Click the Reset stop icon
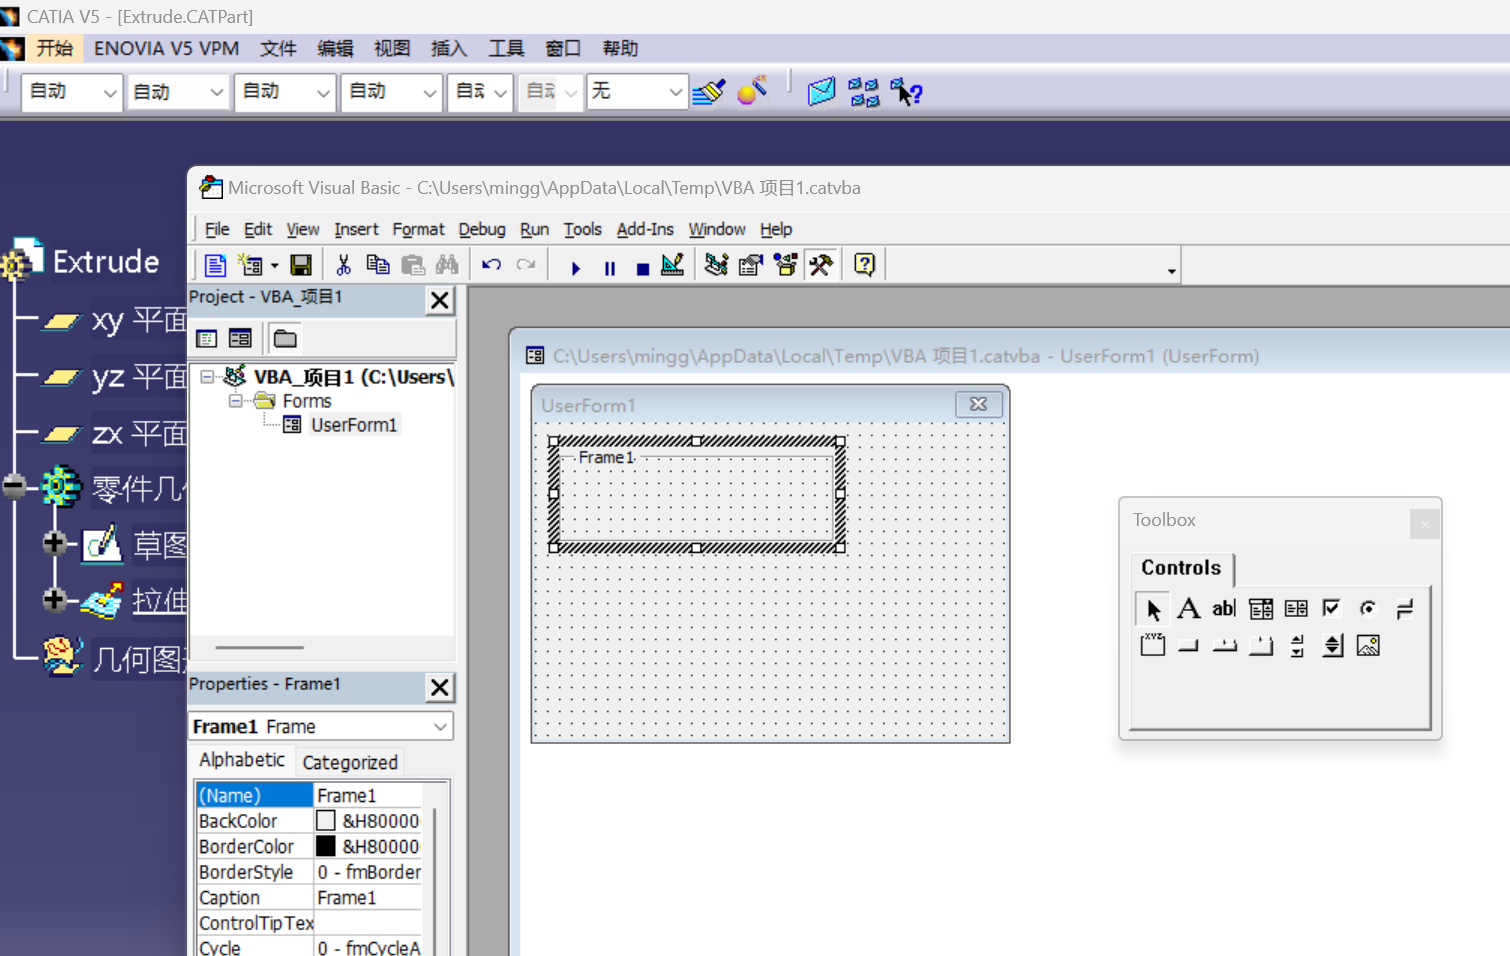The width and height of the screenshot is (1510, 956). (643, 268)
